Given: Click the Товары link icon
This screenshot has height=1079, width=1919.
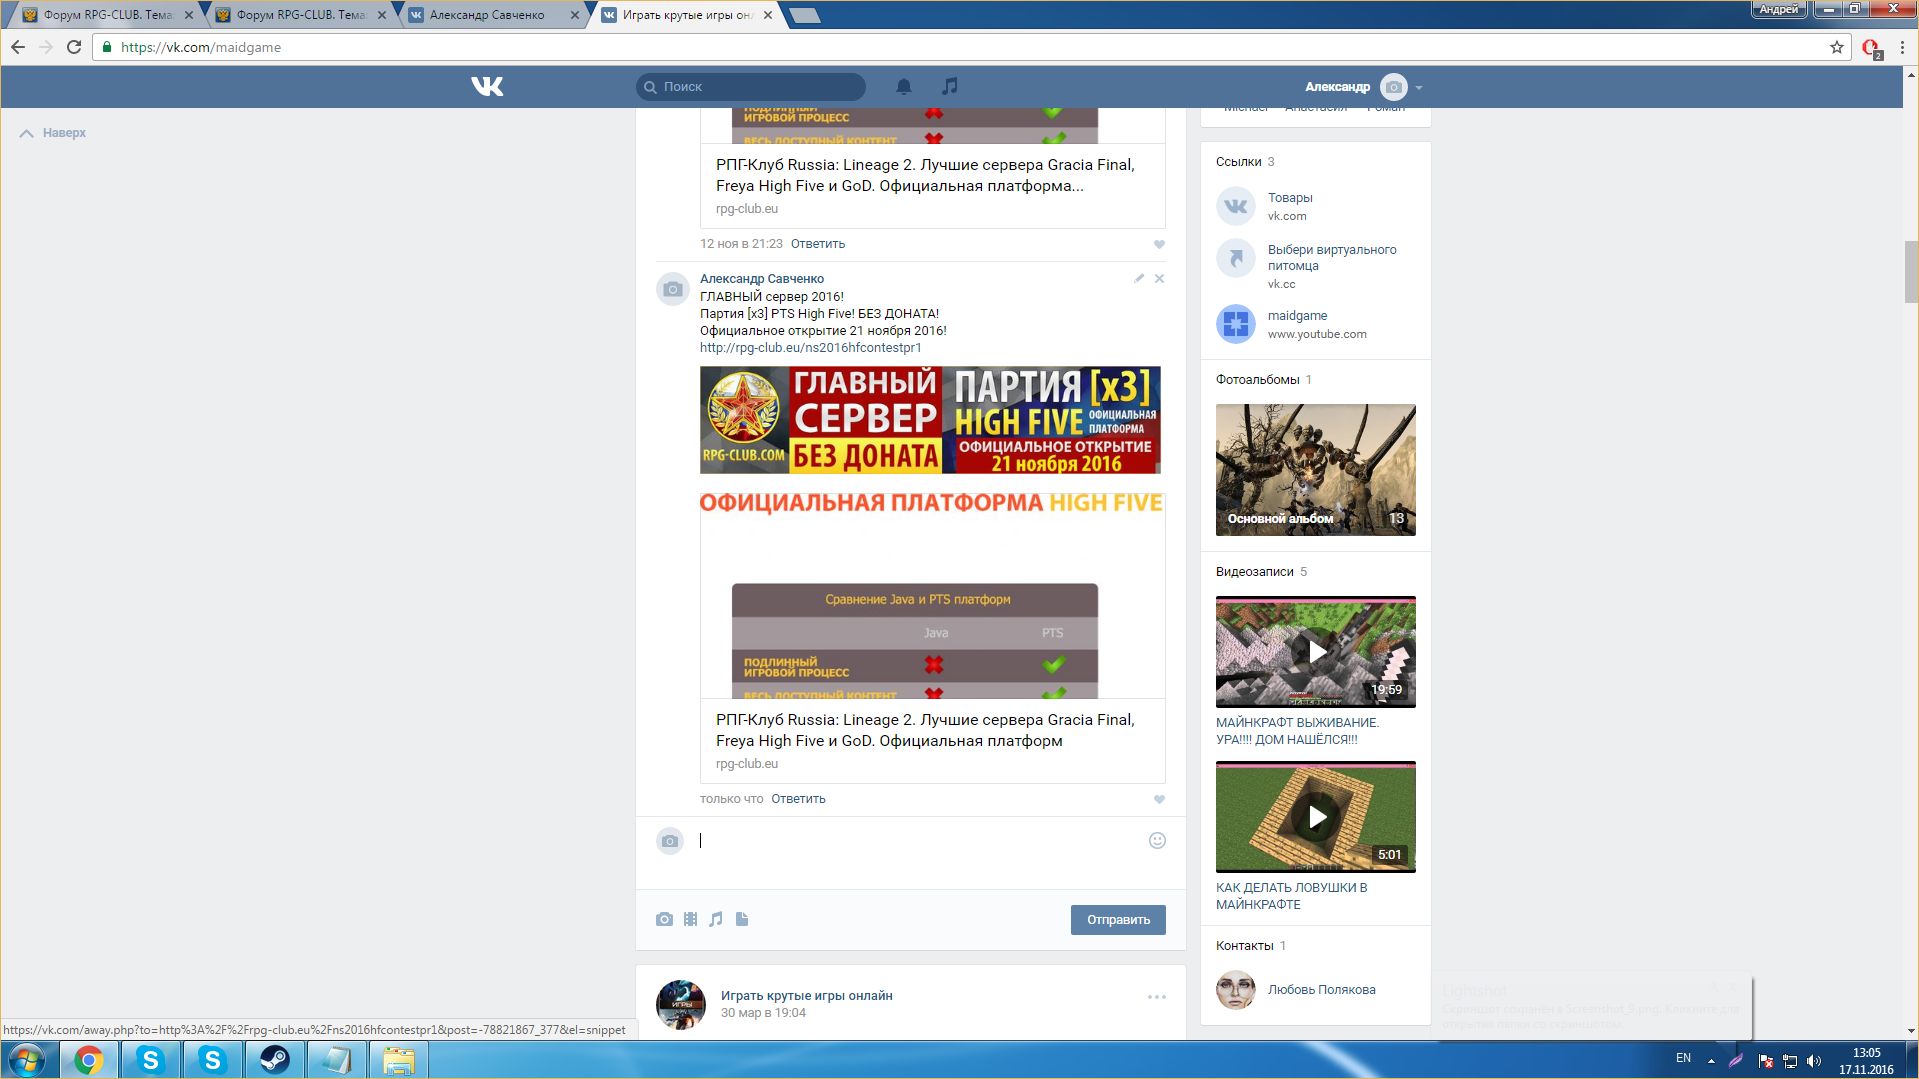Looking at the screenshot, I should pyautogui.click(x=1236, y=206).
